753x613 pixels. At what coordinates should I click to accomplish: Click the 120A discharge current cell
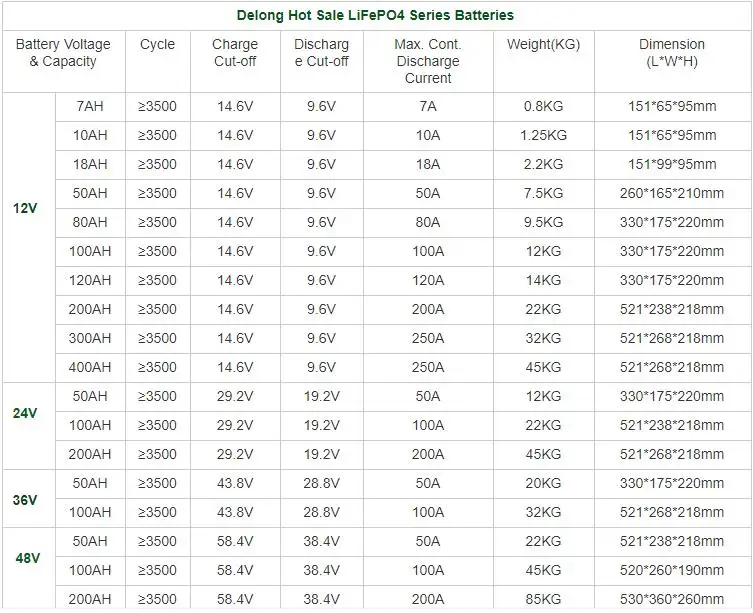(427, 281)
